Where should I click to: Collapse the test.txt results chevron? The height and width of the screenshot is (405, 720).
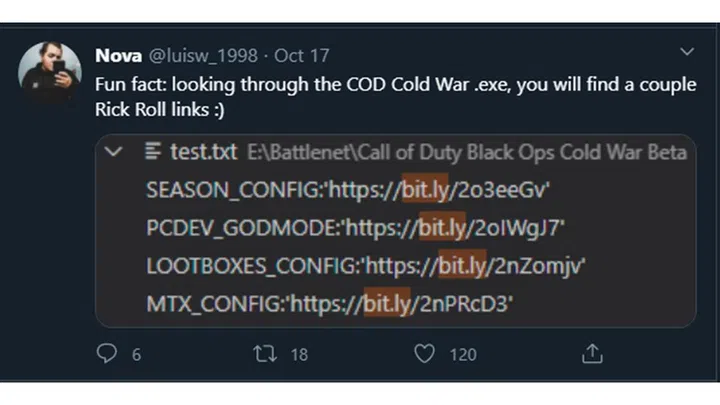point(113,152)
